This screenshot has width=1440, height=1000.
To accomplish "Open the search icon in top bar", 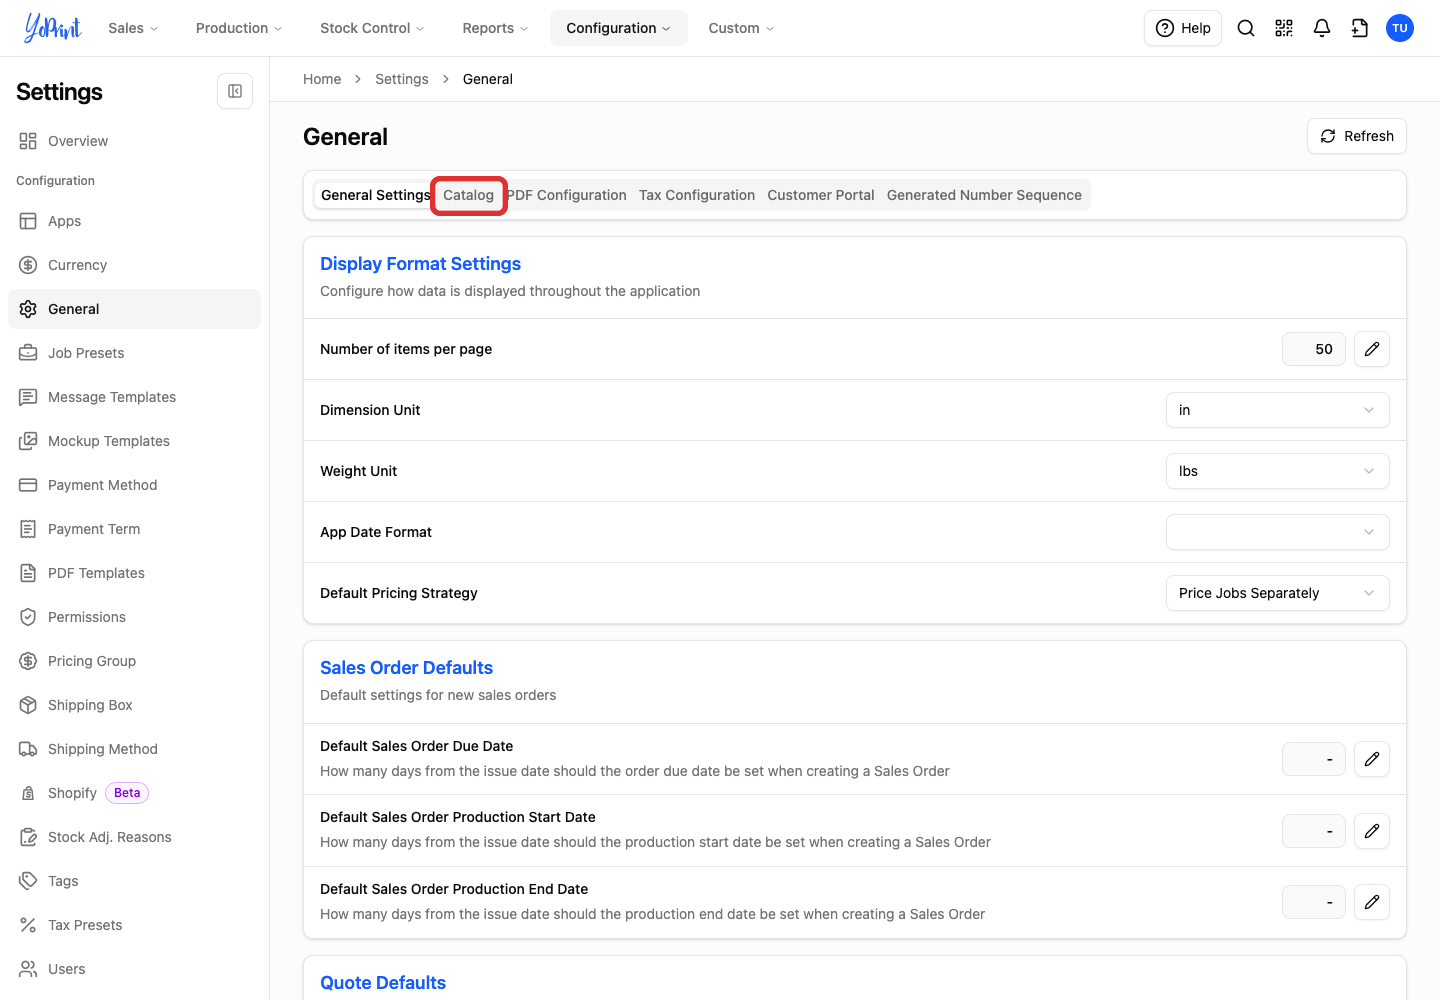I will (x=1246, y=28).
